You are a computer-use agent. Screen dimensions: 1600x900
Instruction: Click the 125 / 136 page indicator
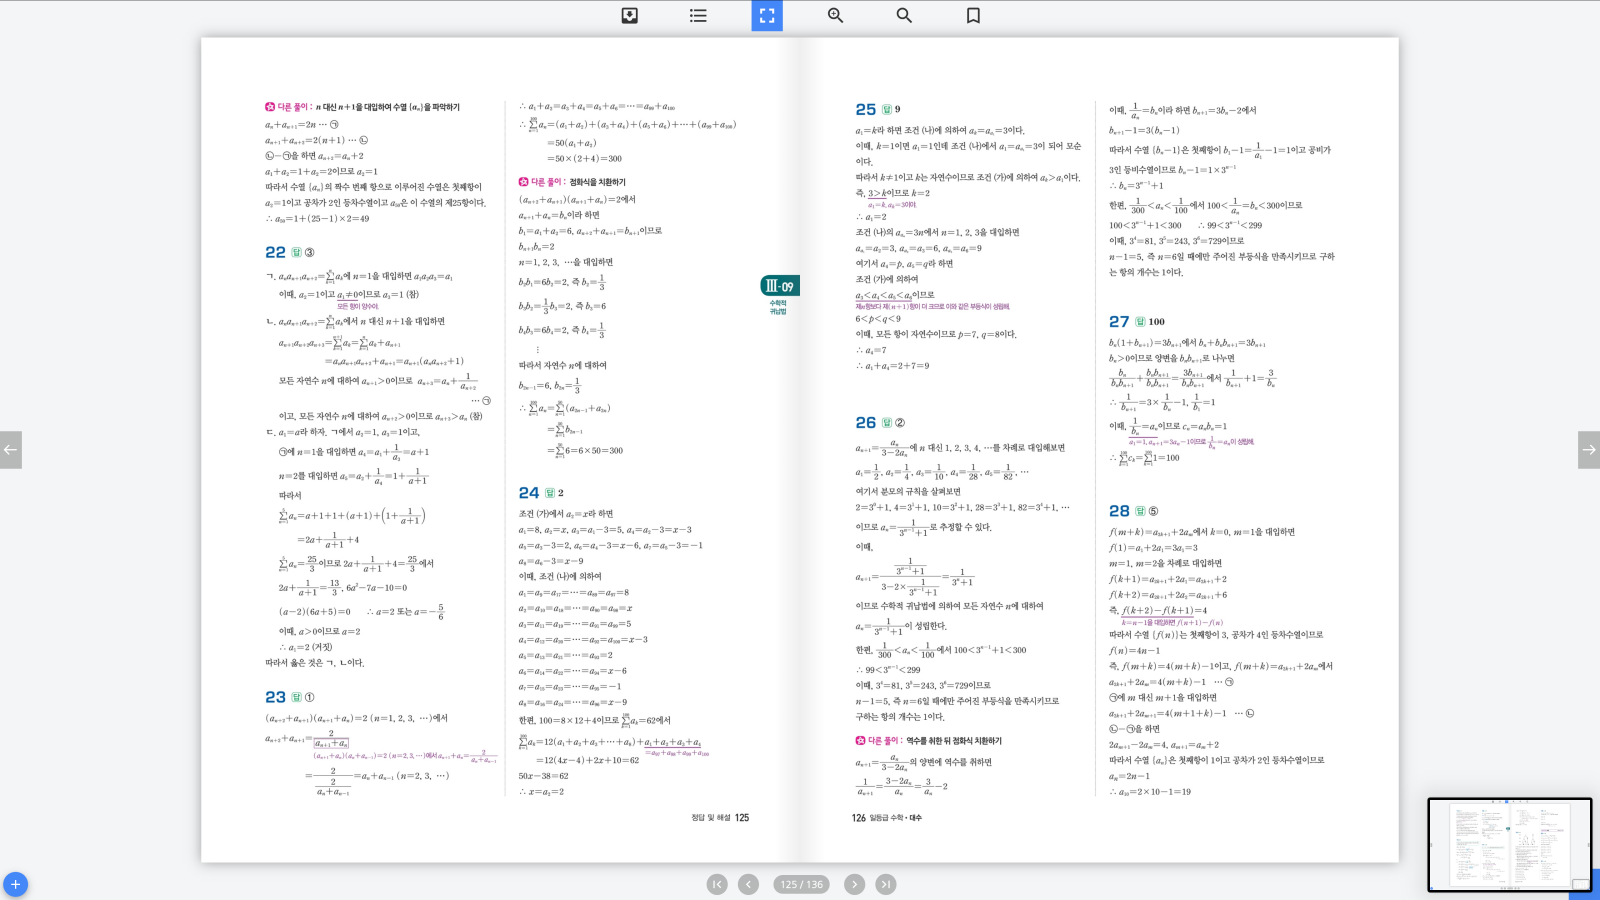tap(801, 884)
